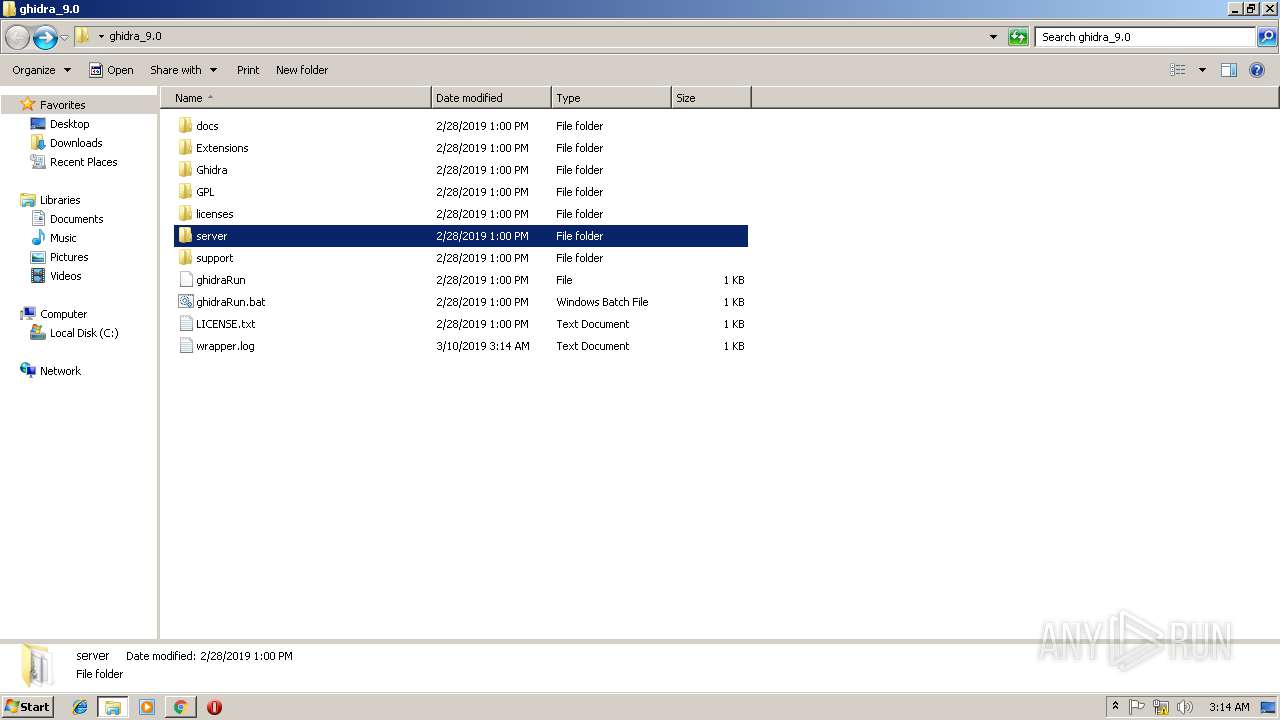Select the LICENSE.txt document icon
The width and height of the screenshot is (1280, 720).
(x=185, y=324)
